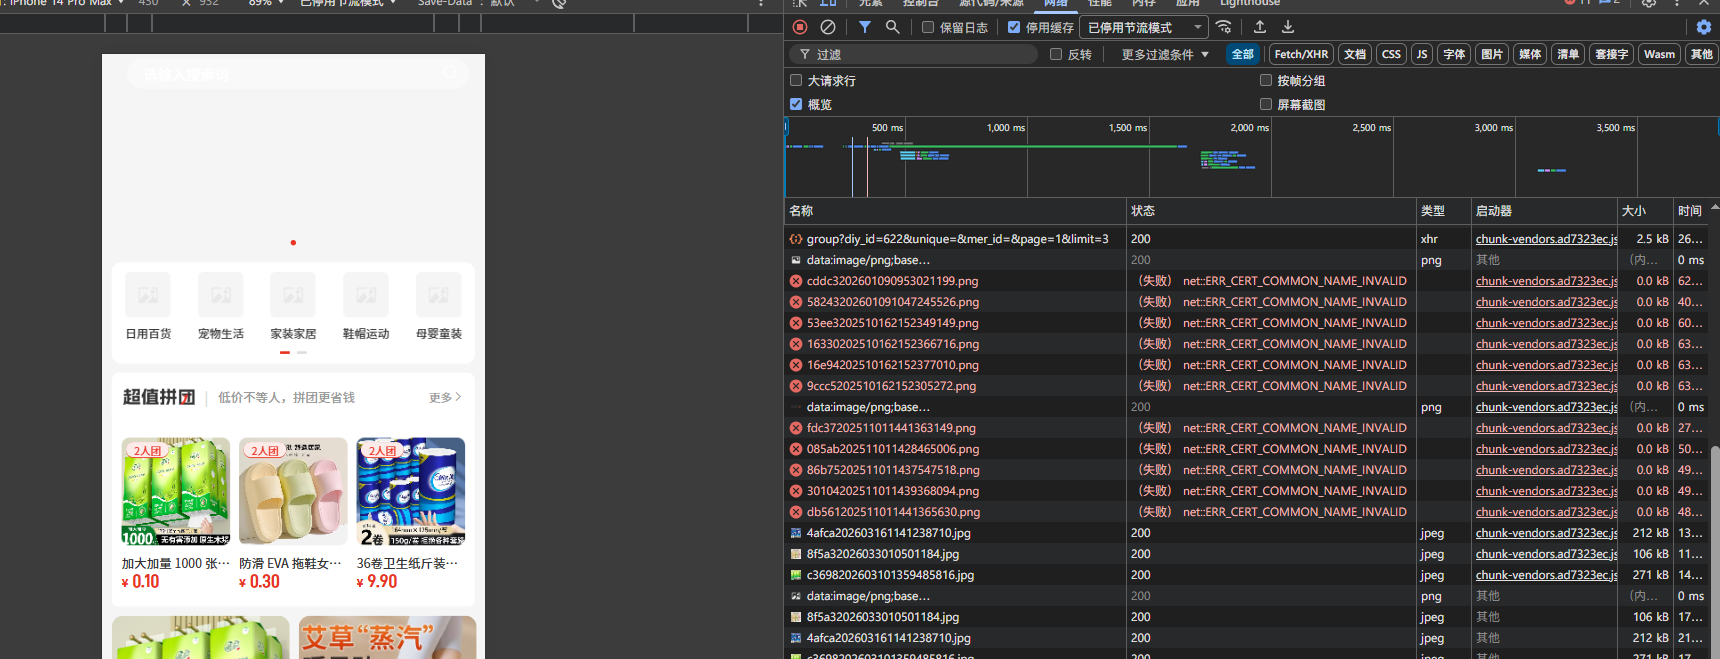Filter requests by Fetch/XHR
This screenshot has width=1720, height=659.
pos(1301,55)
